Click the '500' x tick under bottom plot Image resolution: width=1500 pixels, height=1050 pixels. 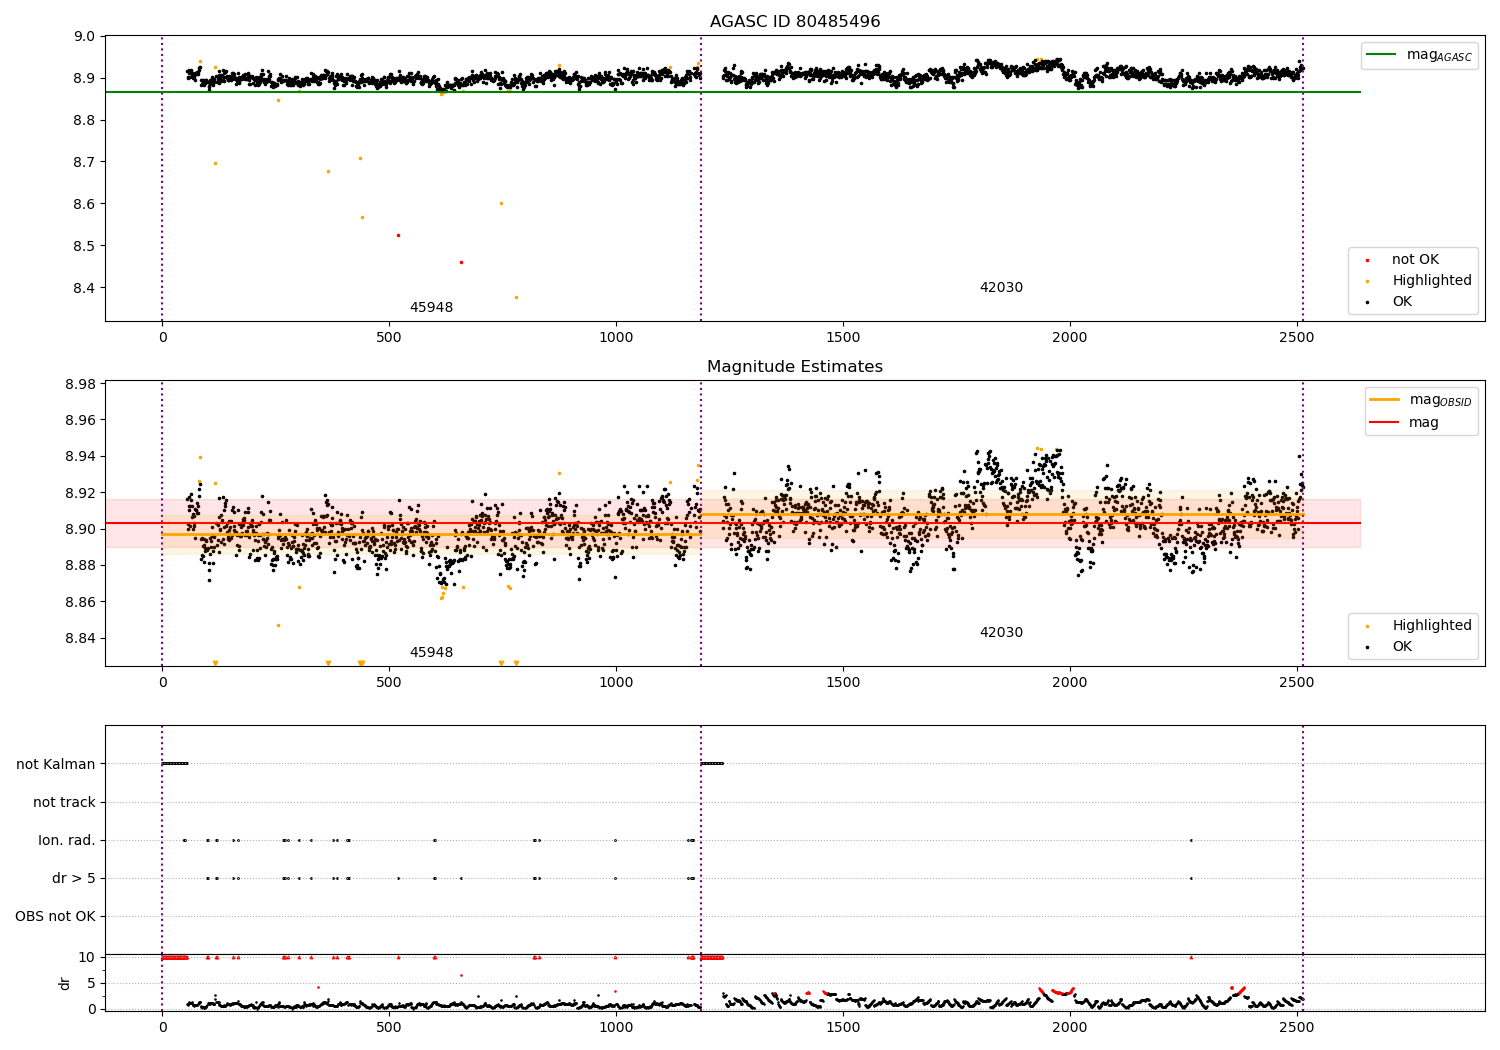point(389,1027)
